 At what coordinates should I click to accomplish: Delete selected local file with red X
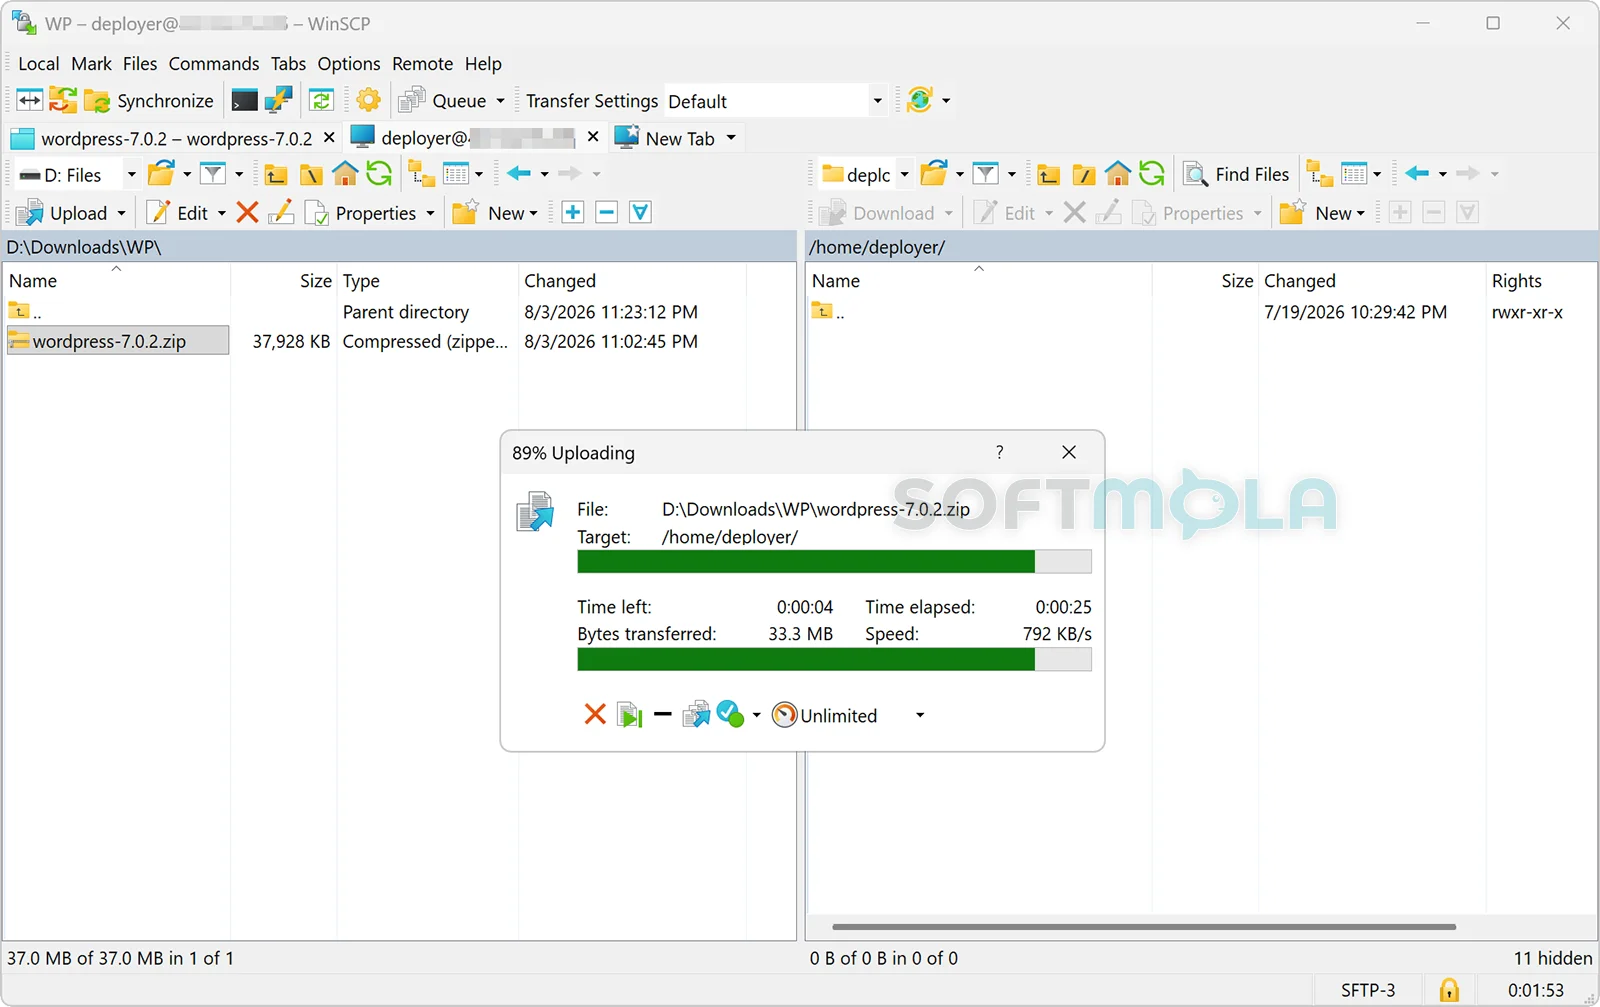click(247, 212)
